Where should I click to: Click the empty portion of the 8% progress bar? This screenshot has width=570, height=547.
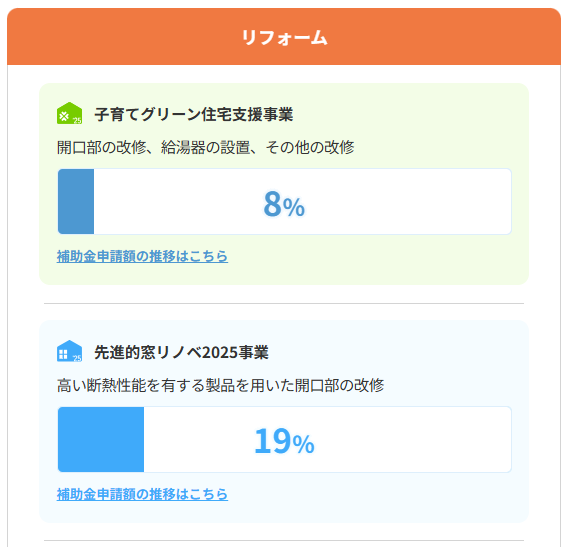[x=400, y=201]
